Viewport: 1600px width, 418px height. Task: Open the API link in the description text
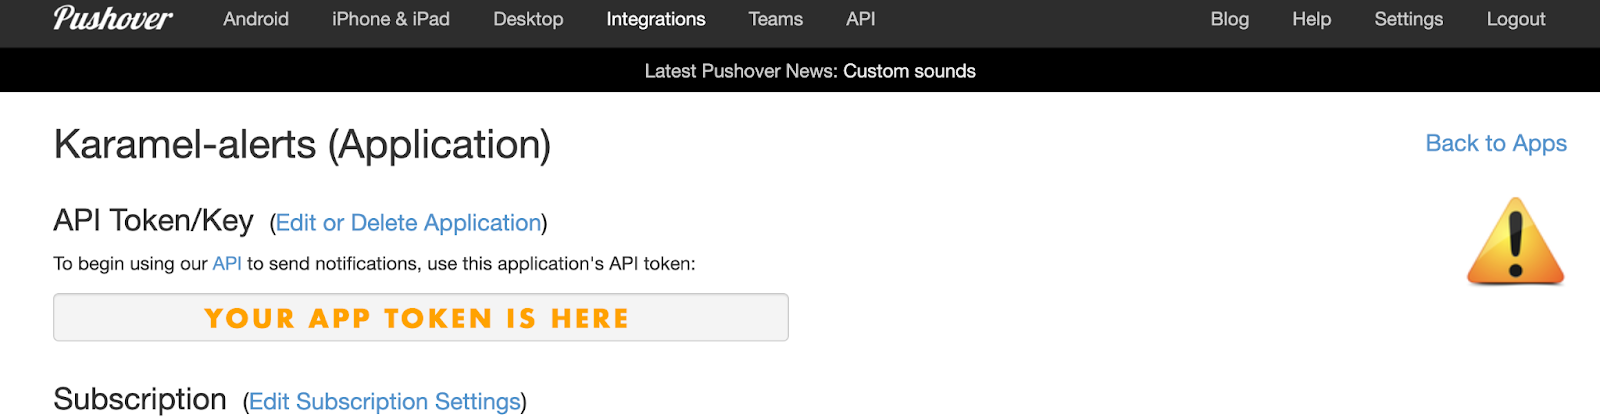(227, 264)
